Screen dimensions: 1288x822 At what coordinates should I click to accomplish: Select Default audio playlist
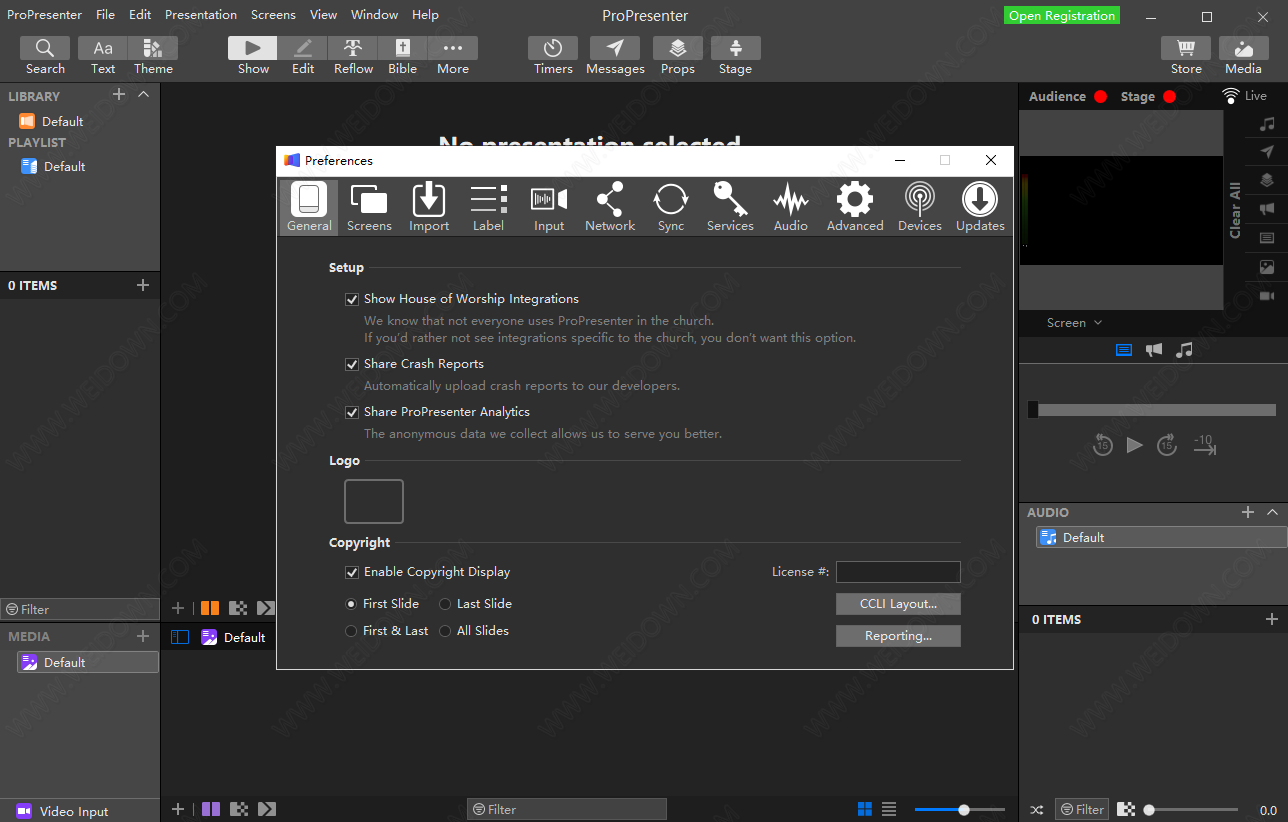pyautogui.click(x=1161, y=538)
